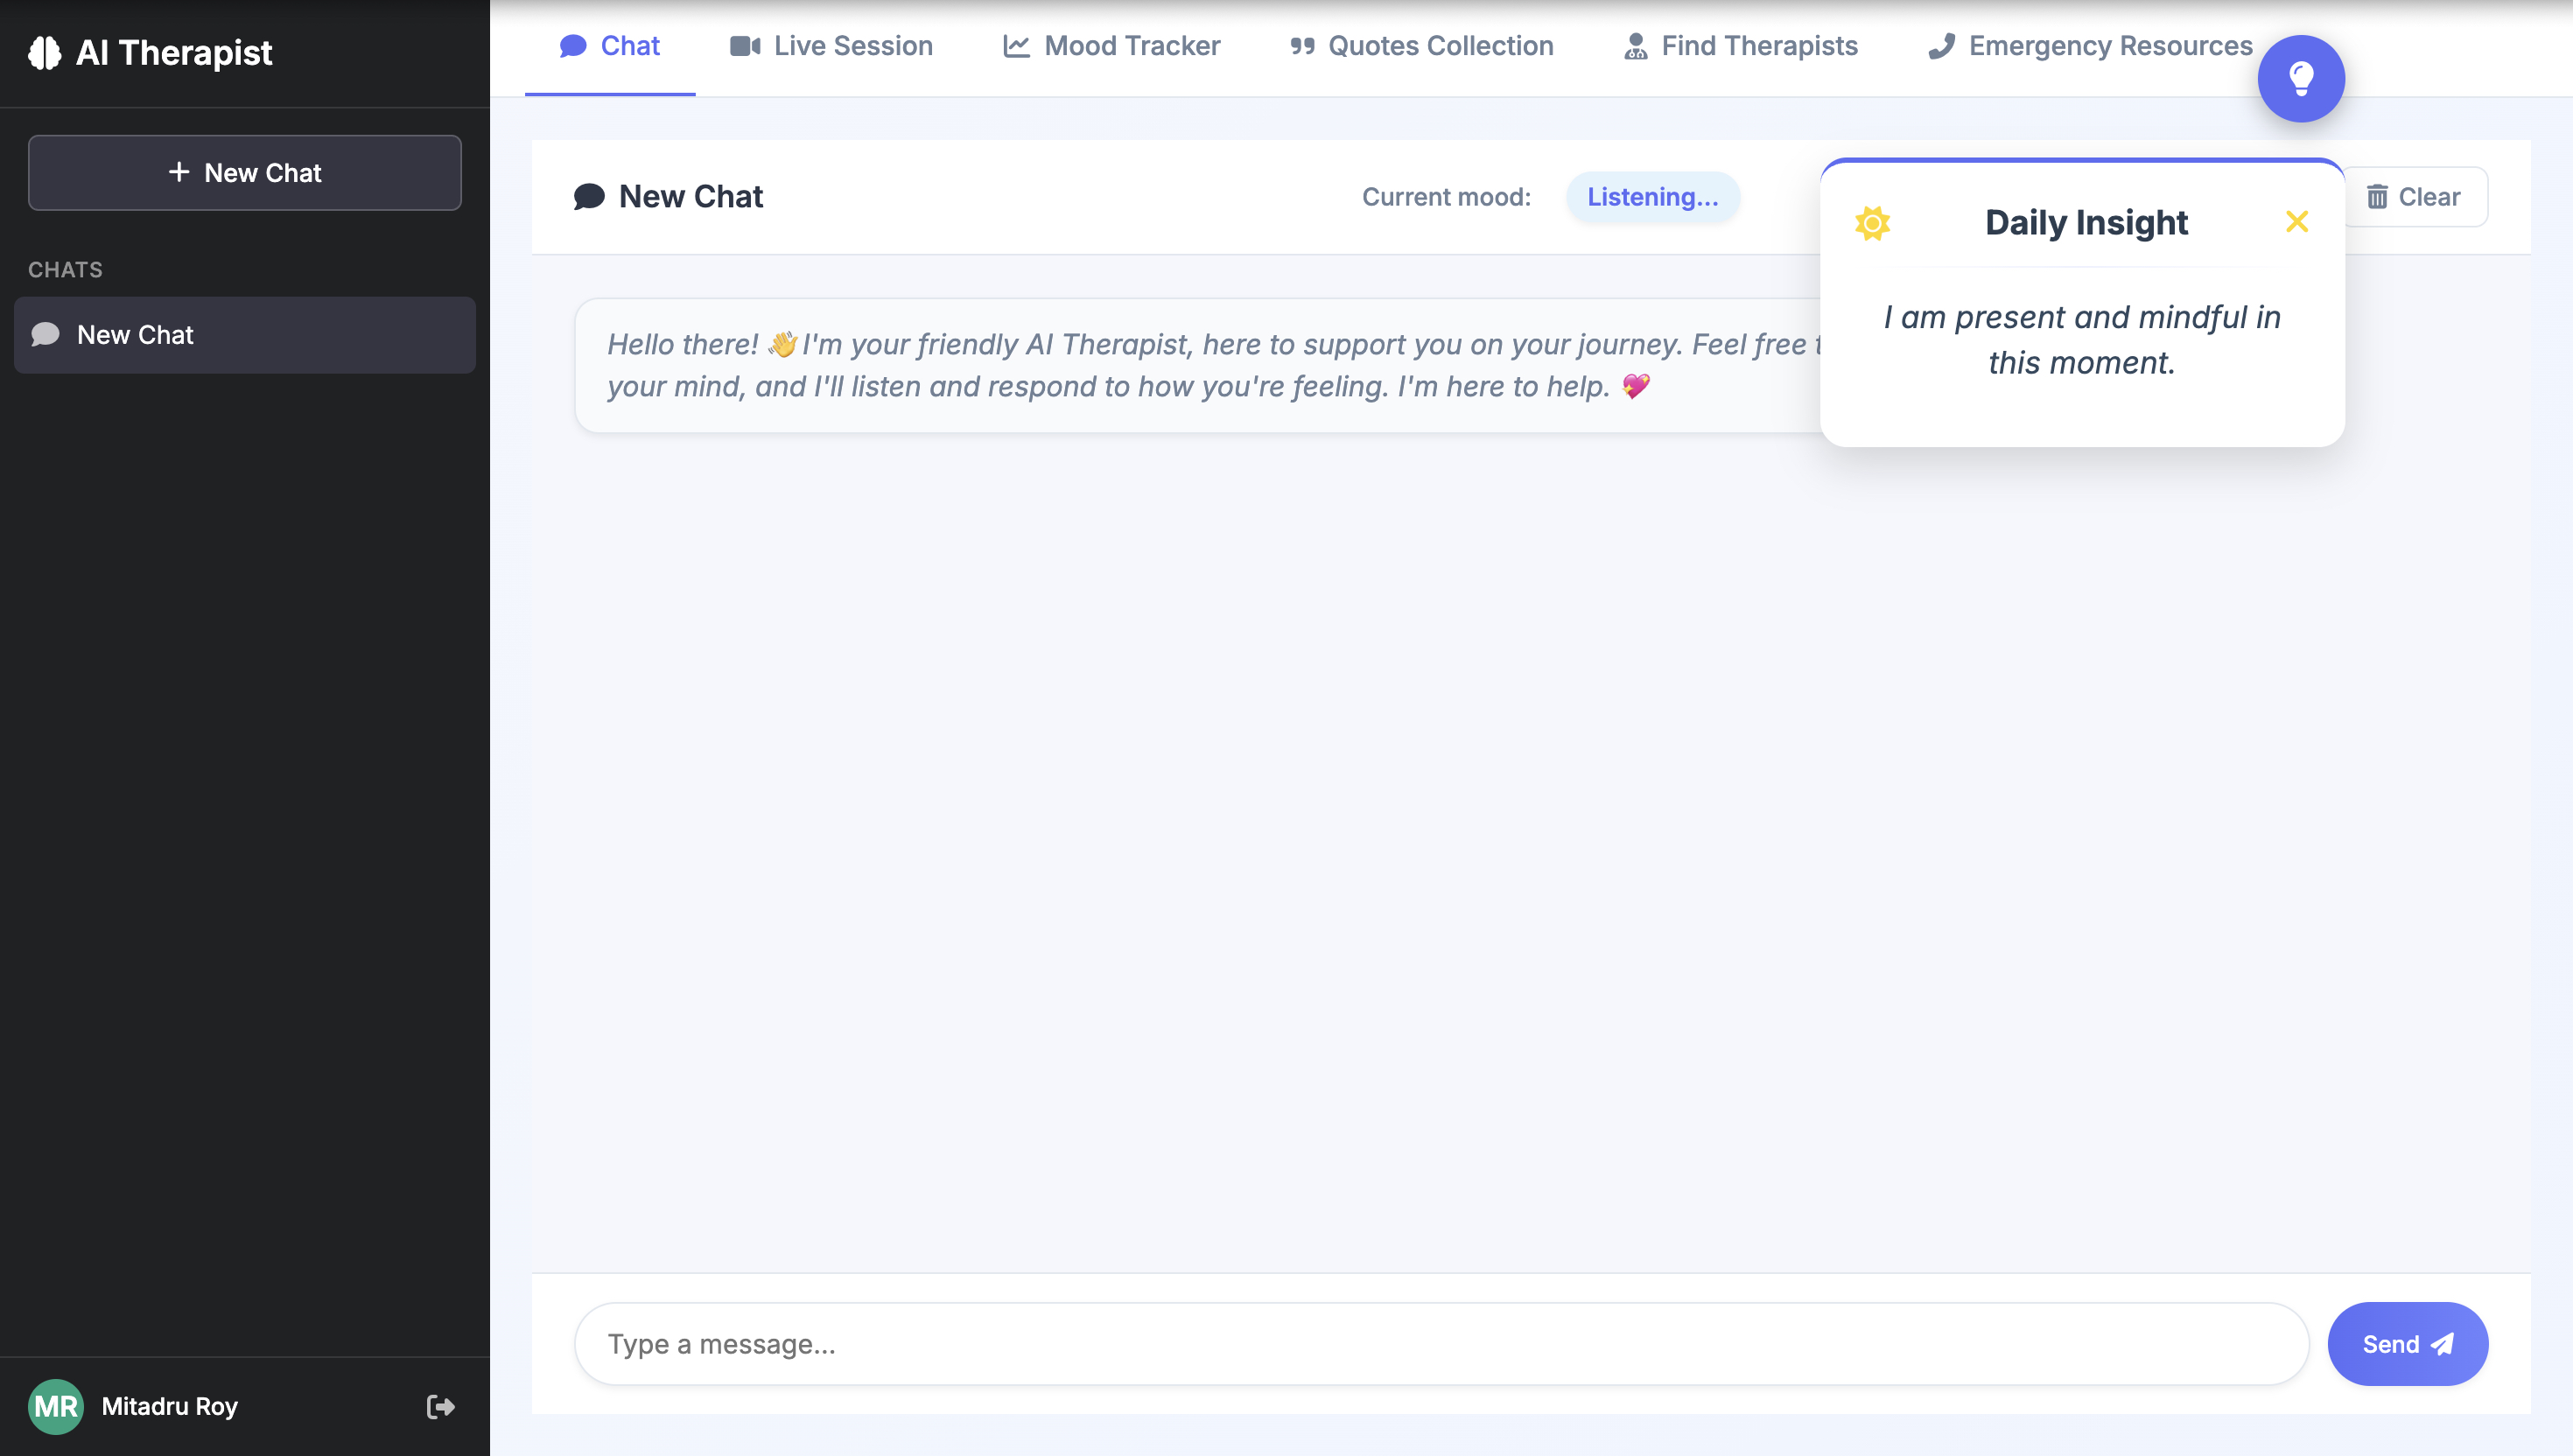Screen dimensions: 2573x1456
Task: Start a New Chat from sidebar button
Action: [245, 172]
